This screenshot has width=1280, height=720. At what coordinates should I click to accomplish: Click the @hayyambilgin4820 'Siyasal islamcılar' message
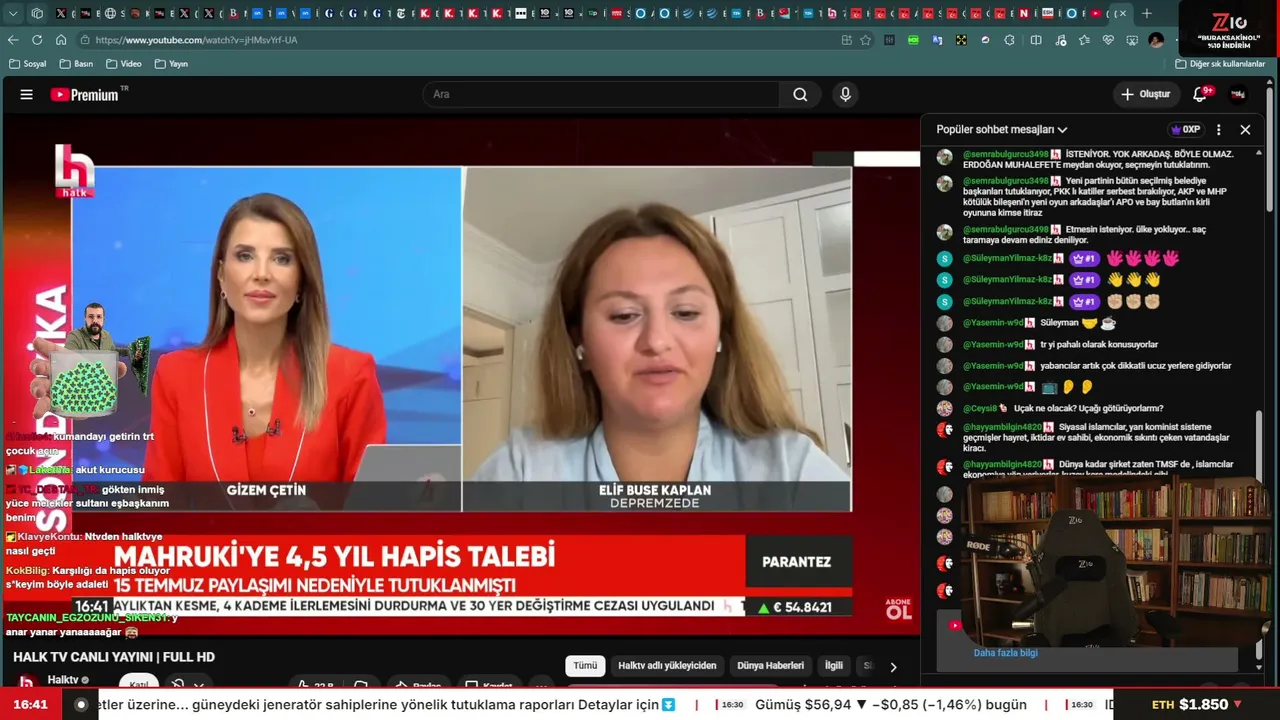[x=1098, y=437]
